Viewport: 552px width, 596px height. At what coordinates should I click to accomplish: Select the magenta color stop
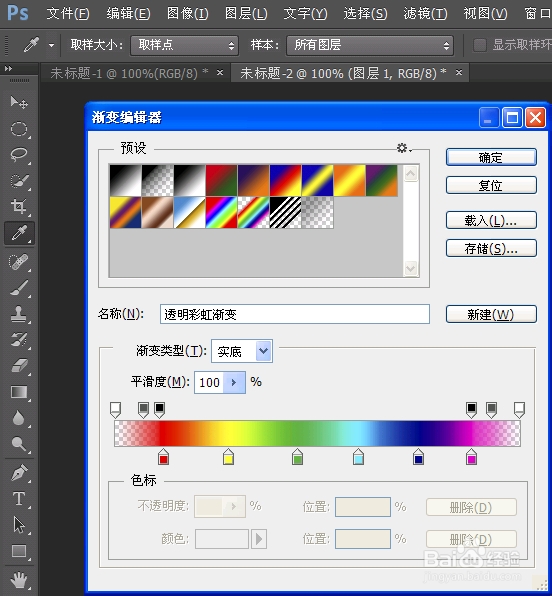click(471, 457)
